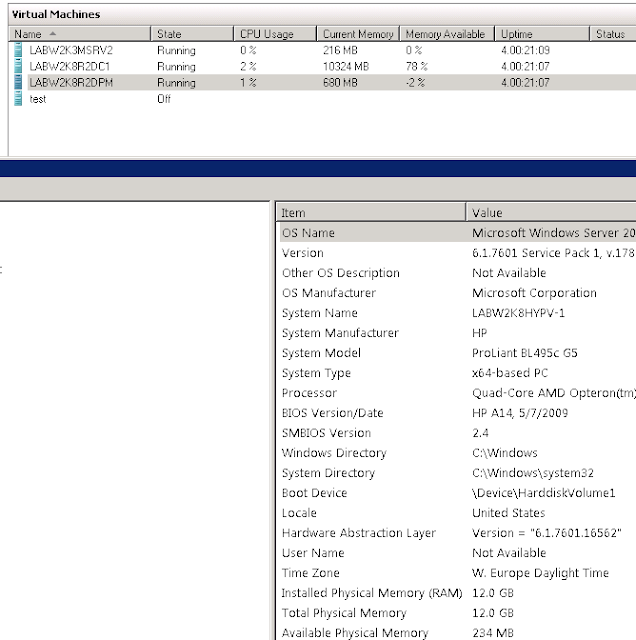
Task: Click the Current Memory column header
Action: tap(358, 34)
